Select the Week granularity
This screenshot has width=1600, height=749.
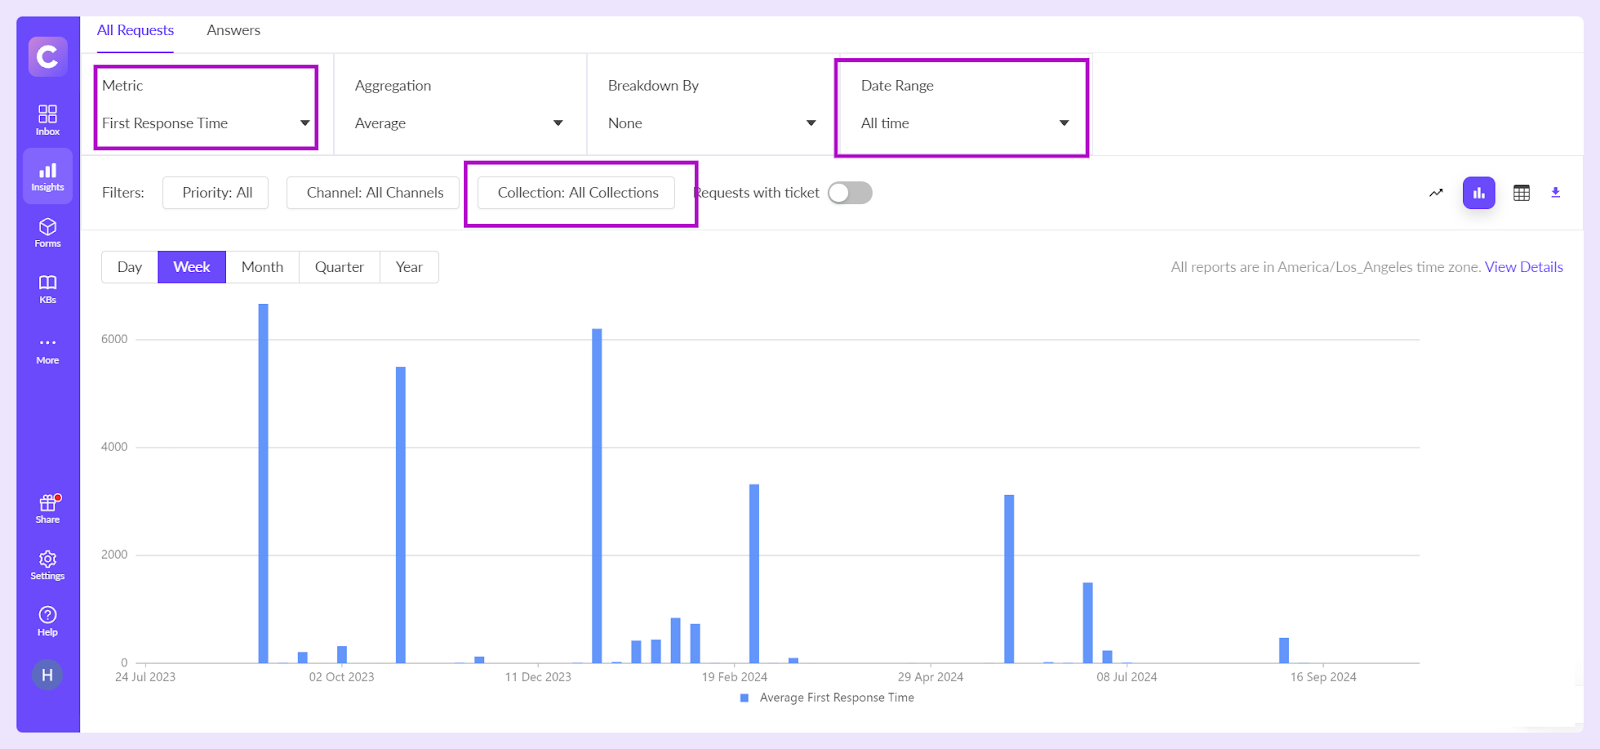point(192,267)
